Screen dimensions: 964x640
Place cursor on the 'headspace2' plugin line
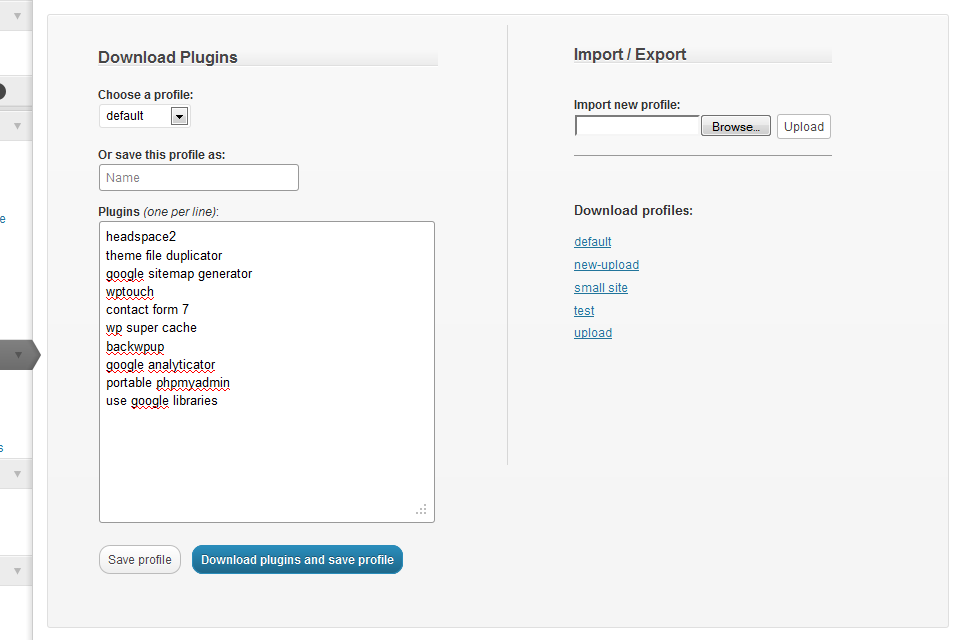pos(141,237)
